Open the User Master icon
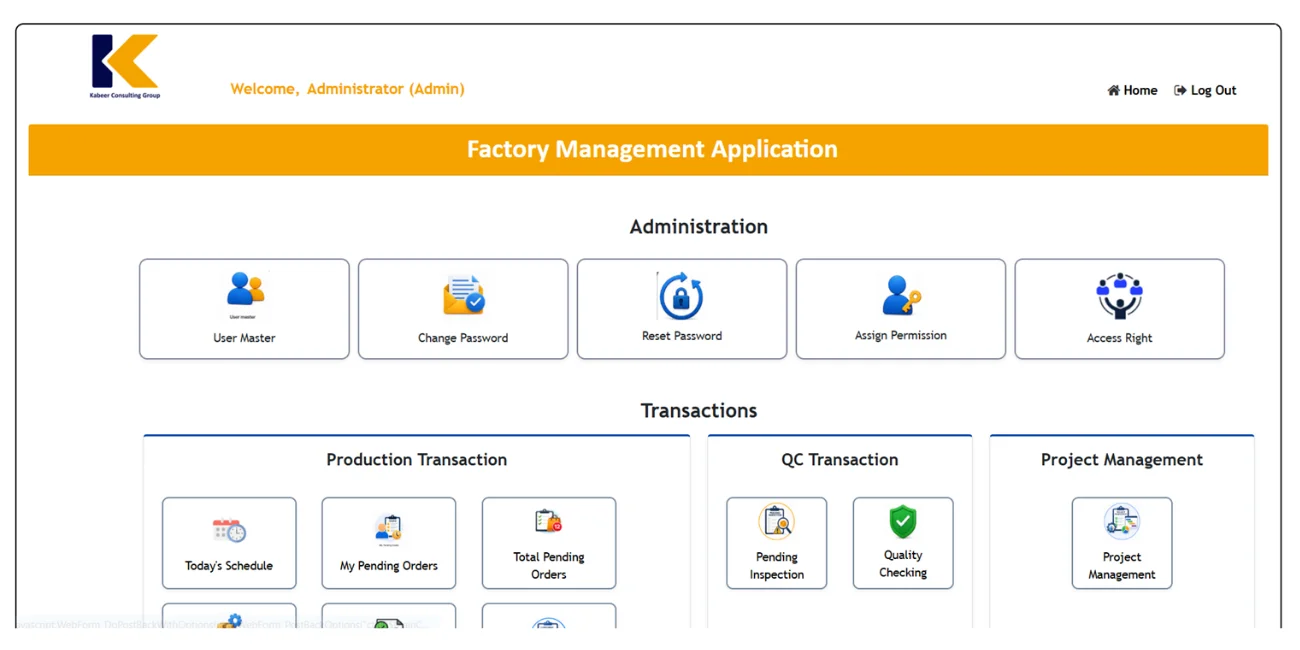The image size is (1300, 650). (x=245, y=291)
